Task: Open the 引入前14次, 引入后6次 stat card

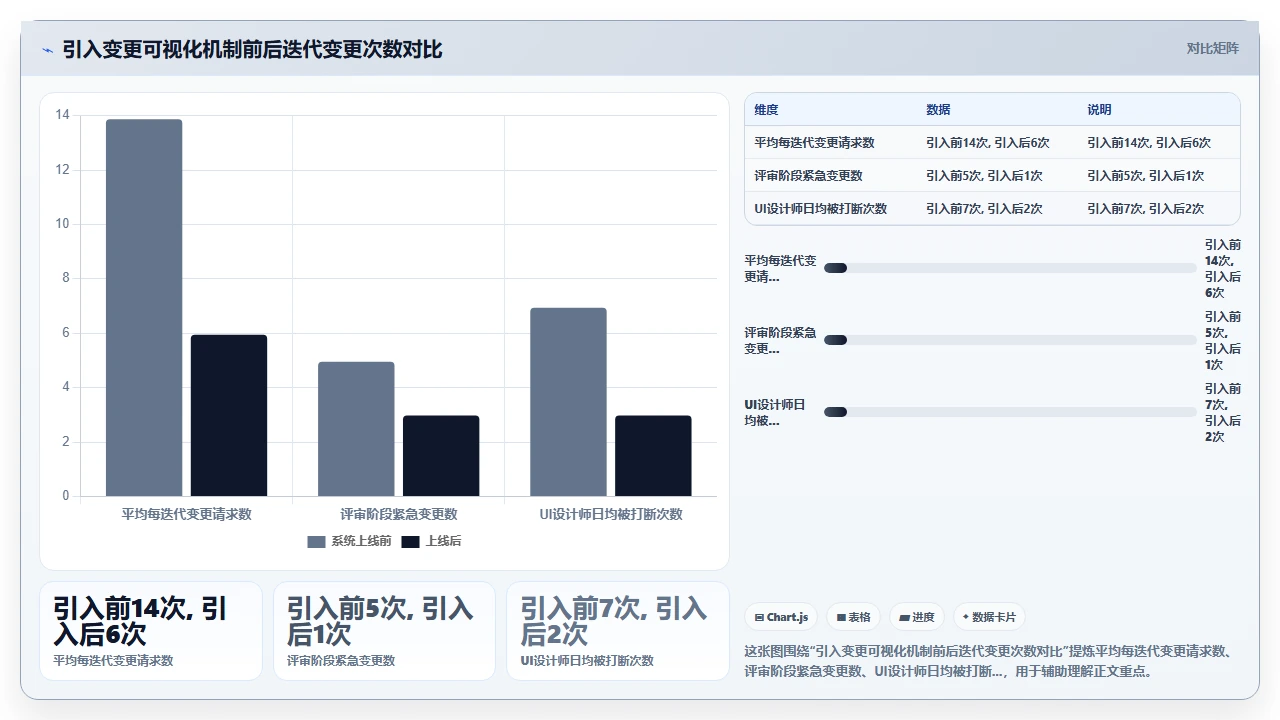Action: click(x=151, y=631)
